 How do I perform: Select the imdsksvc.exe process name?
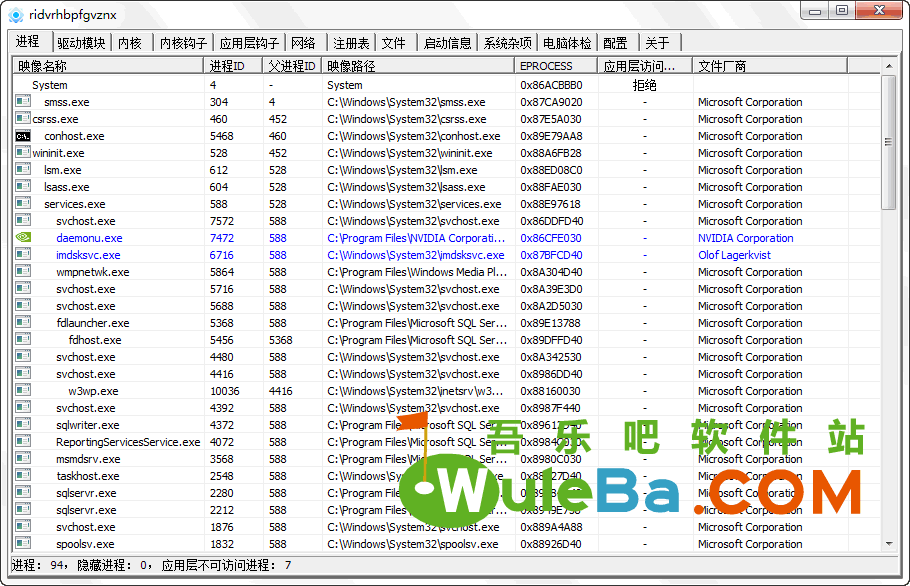pyautogui.click(x=88, y=255)
